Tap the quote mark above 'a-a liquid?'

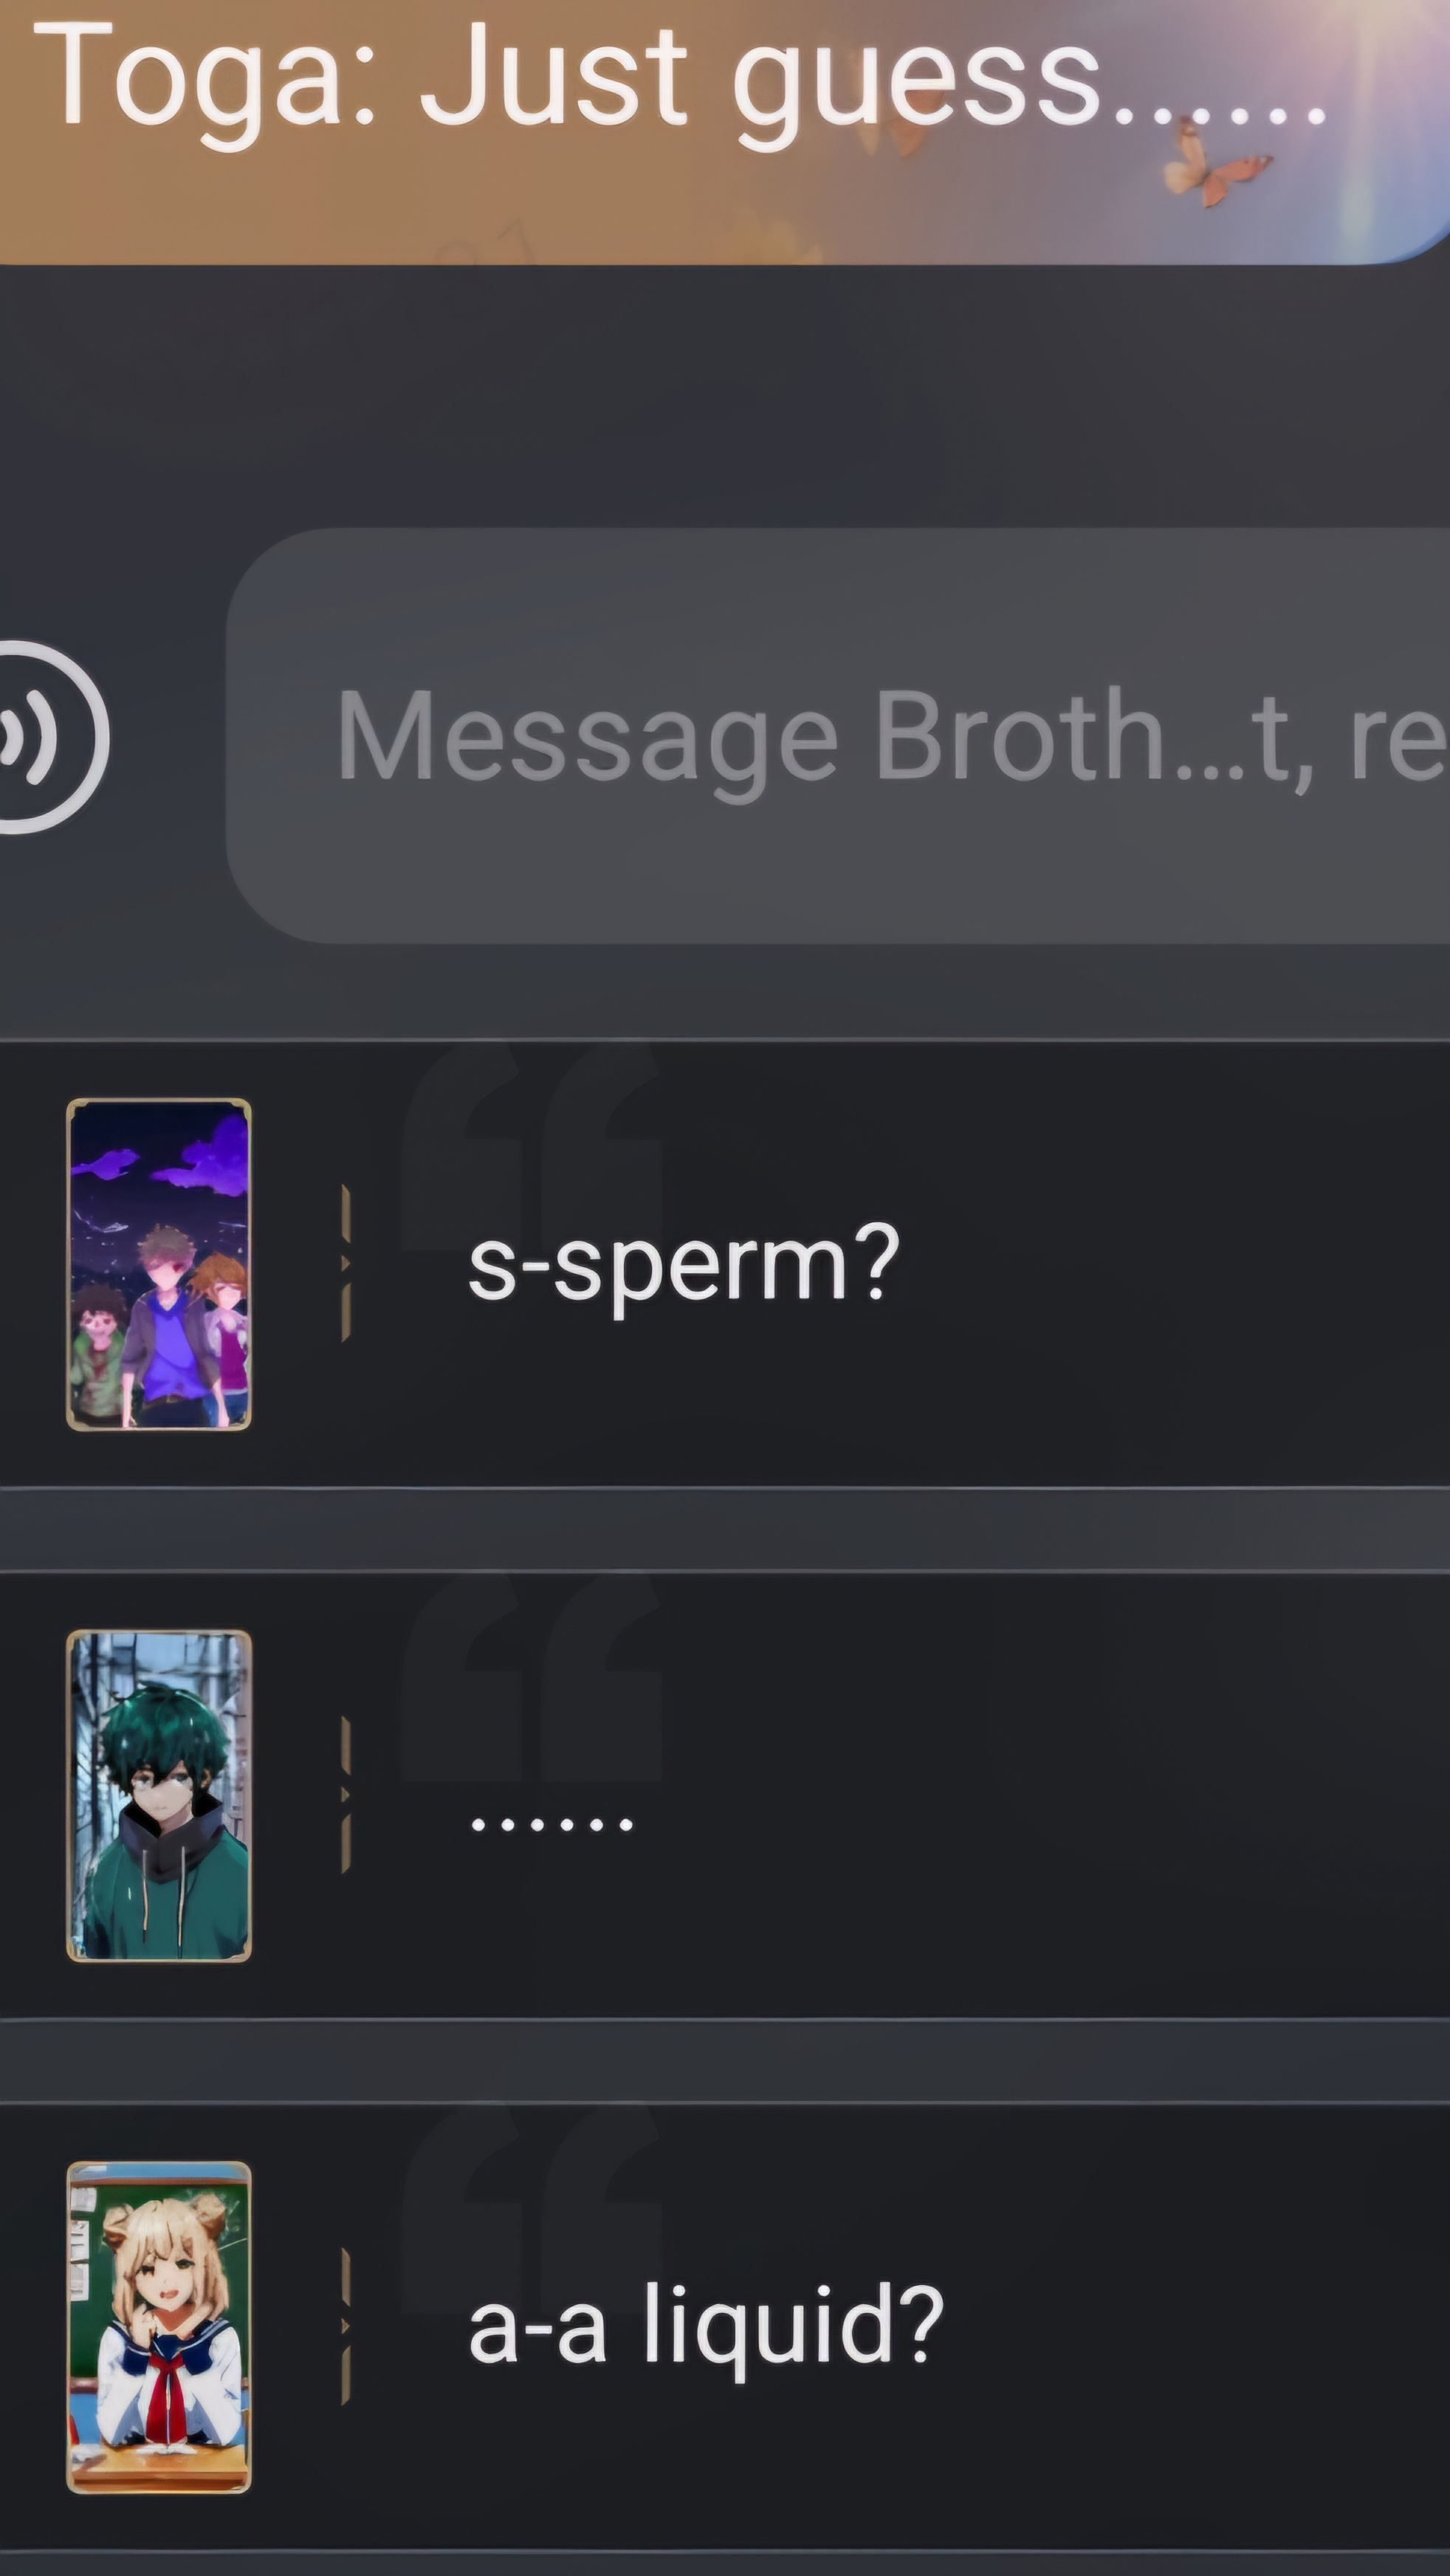pos(531,2209)
